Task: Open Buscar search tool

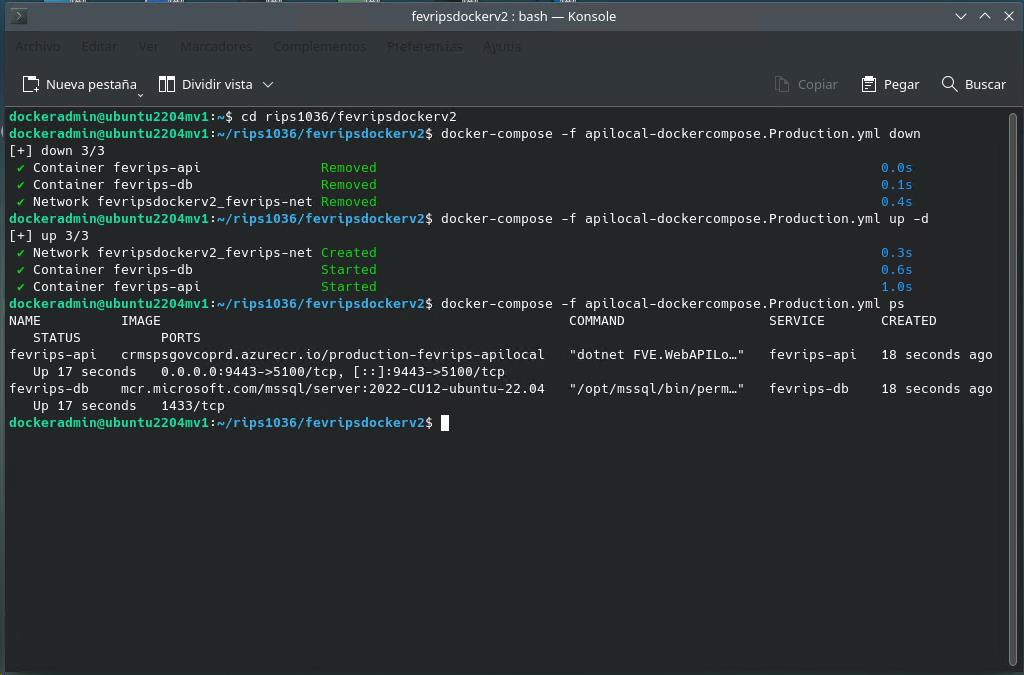Action: pos(973,84)
